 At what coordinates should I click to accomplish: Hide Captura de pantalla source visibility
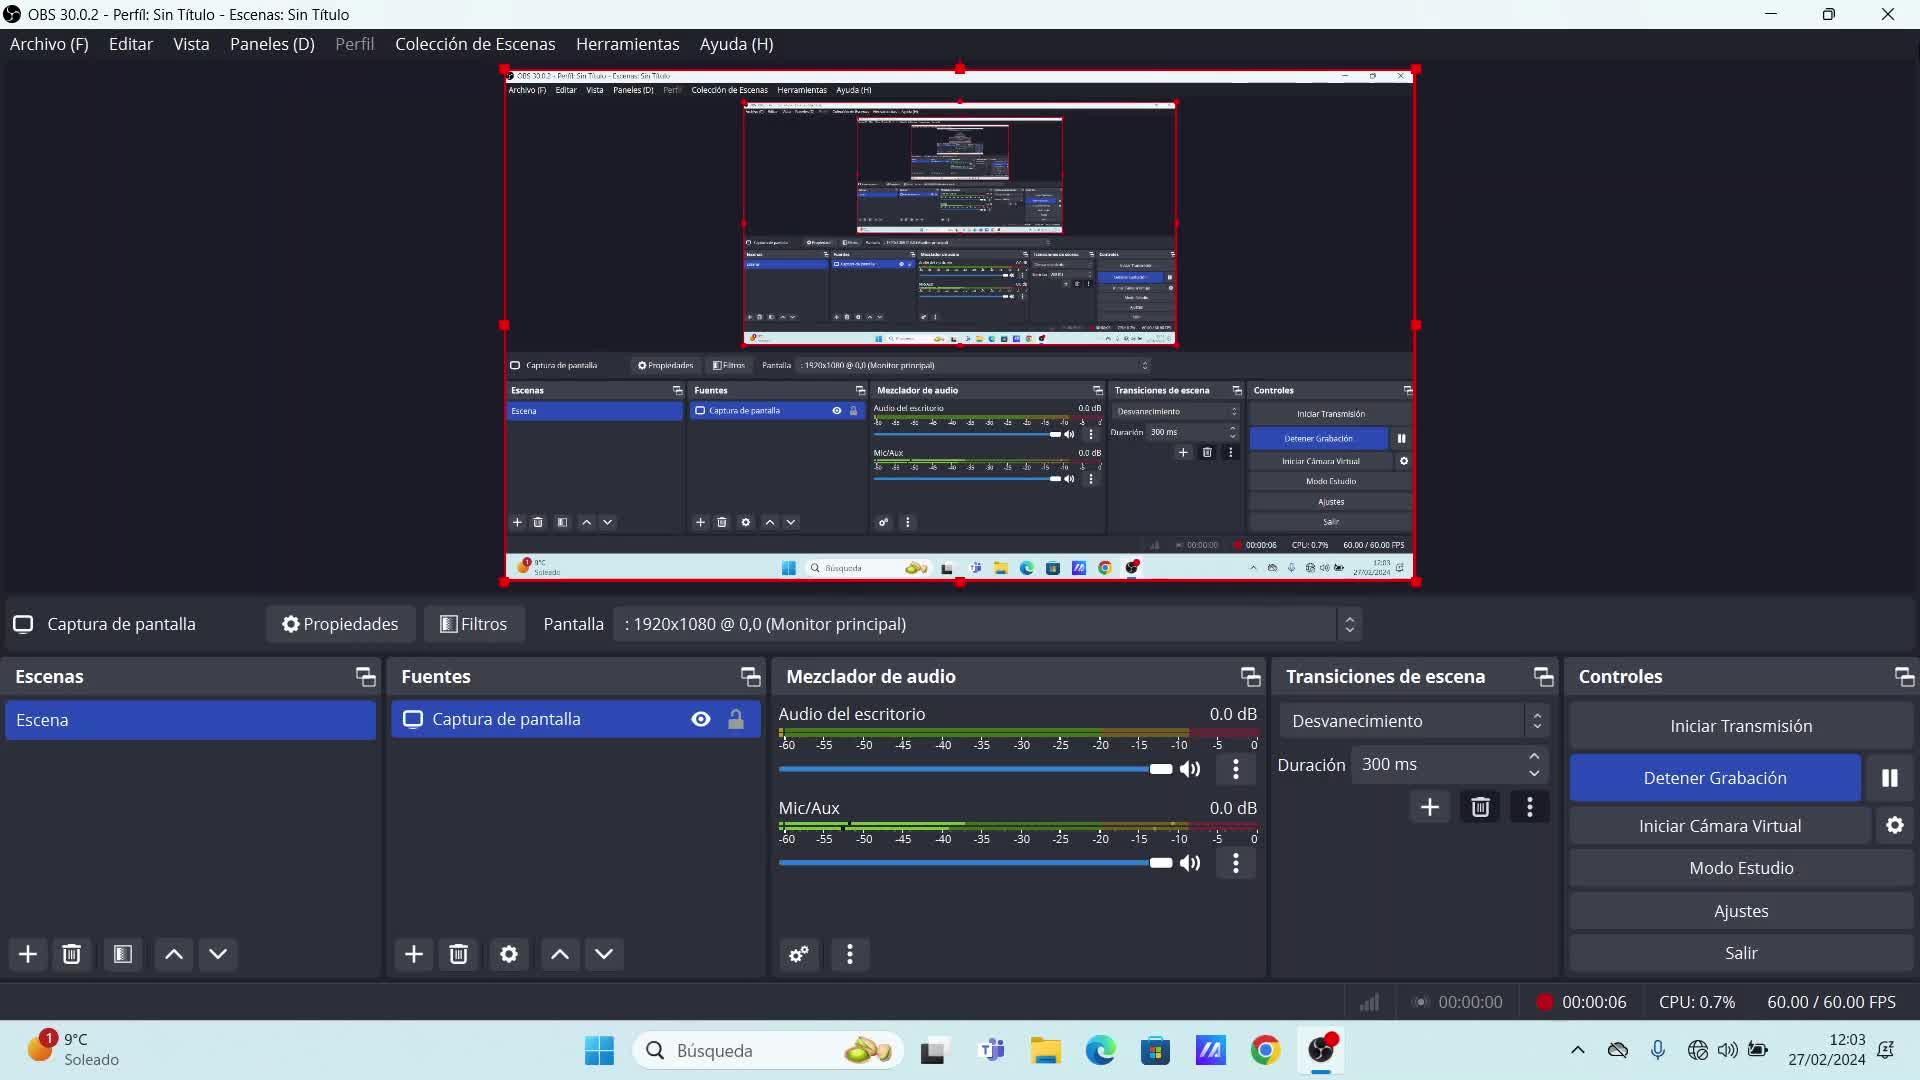(701, 720)
